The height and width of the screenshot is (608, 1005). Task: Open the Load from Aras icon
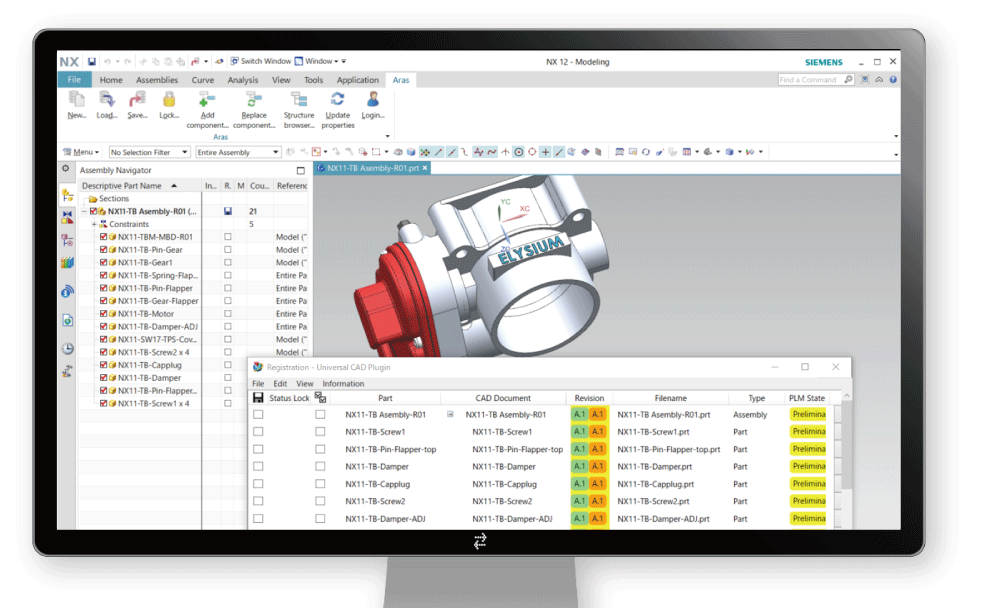tap(106, 99)
